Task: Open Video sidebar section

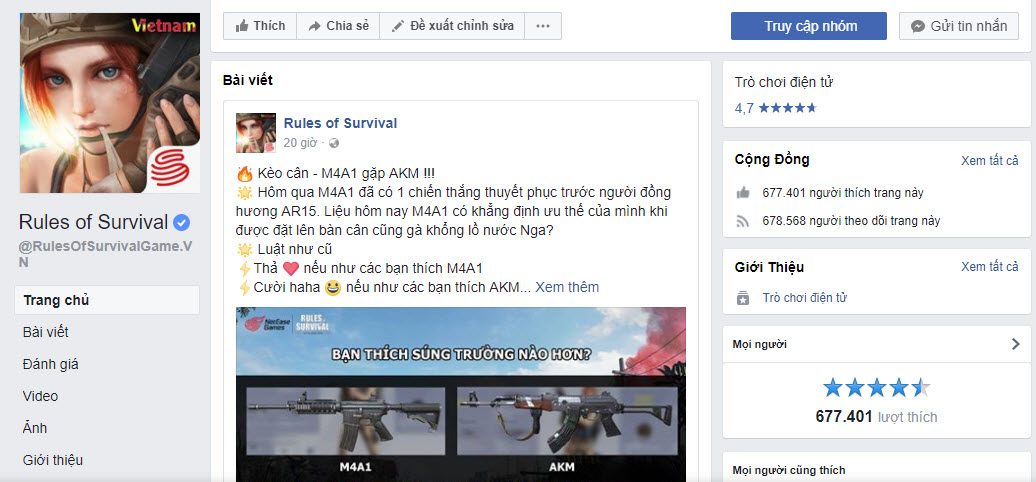Action: [x=40, y=396]
